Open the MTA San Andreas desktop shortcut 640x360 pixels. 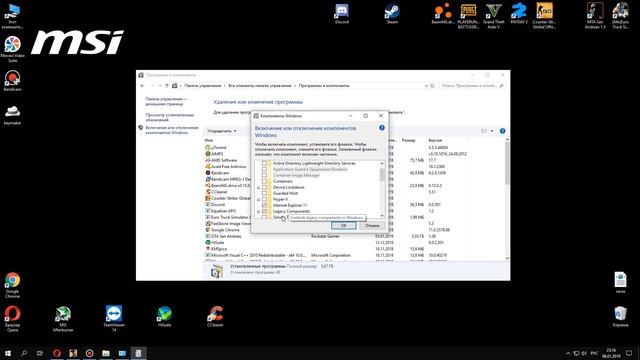[x=595, y=16]
